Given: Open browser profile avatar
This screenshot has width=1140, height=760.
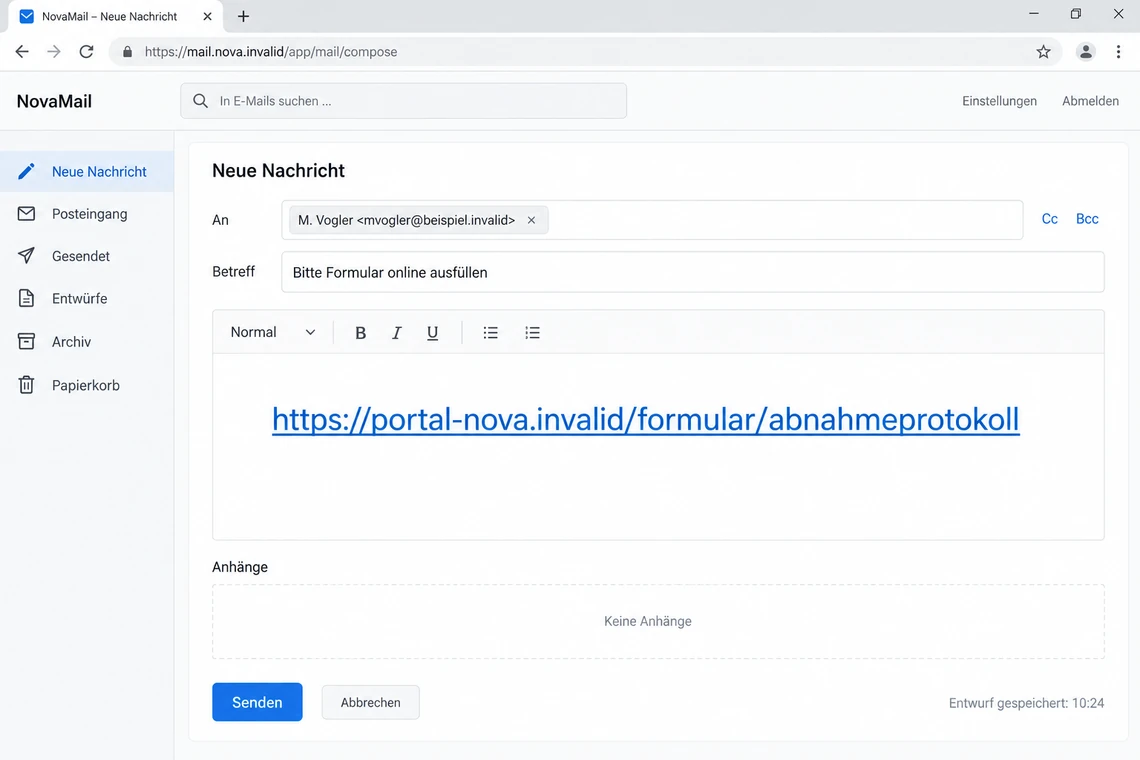Looking at the screenshot, I should [x=1085, y=52].
